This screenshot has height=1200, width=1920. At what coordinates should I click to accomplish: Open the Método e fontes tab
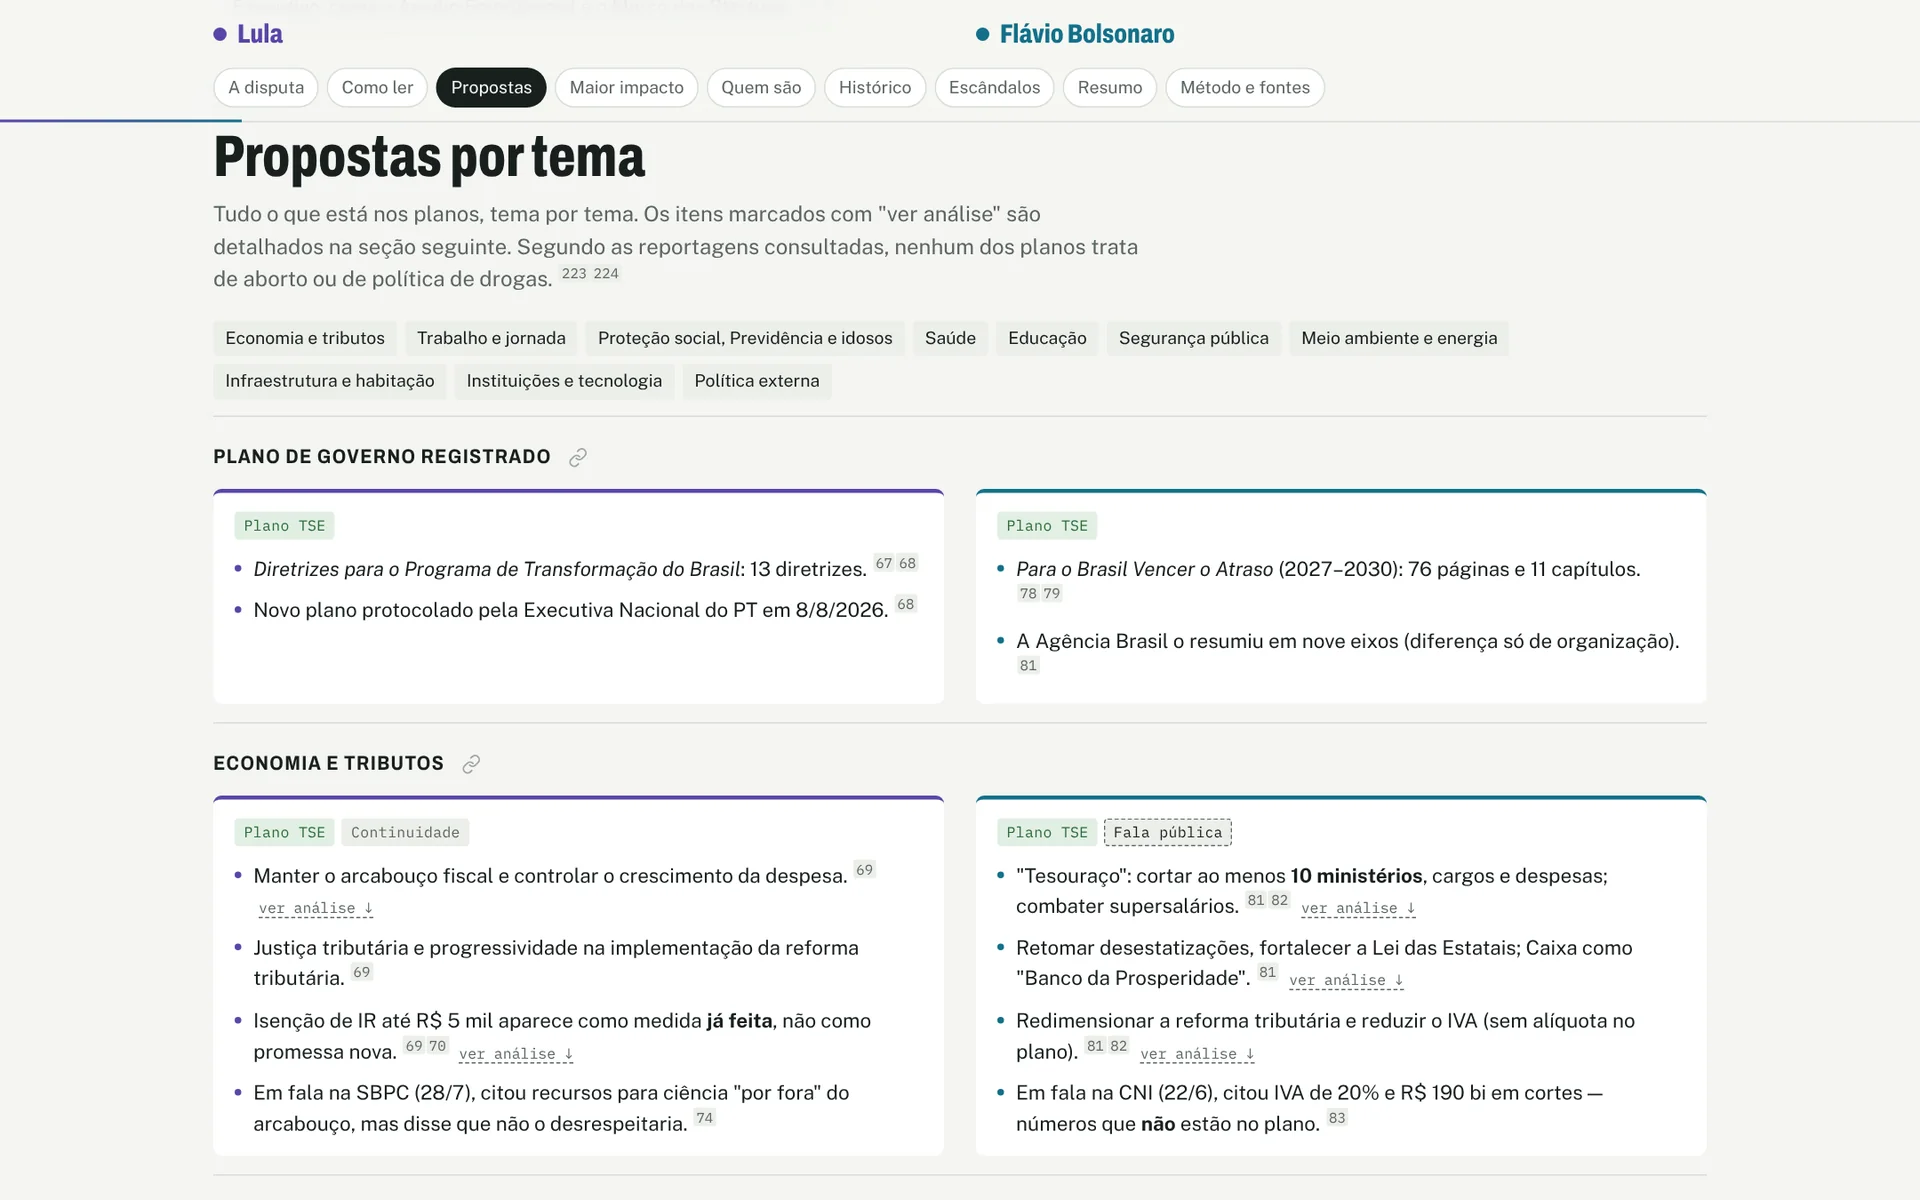1245,87
